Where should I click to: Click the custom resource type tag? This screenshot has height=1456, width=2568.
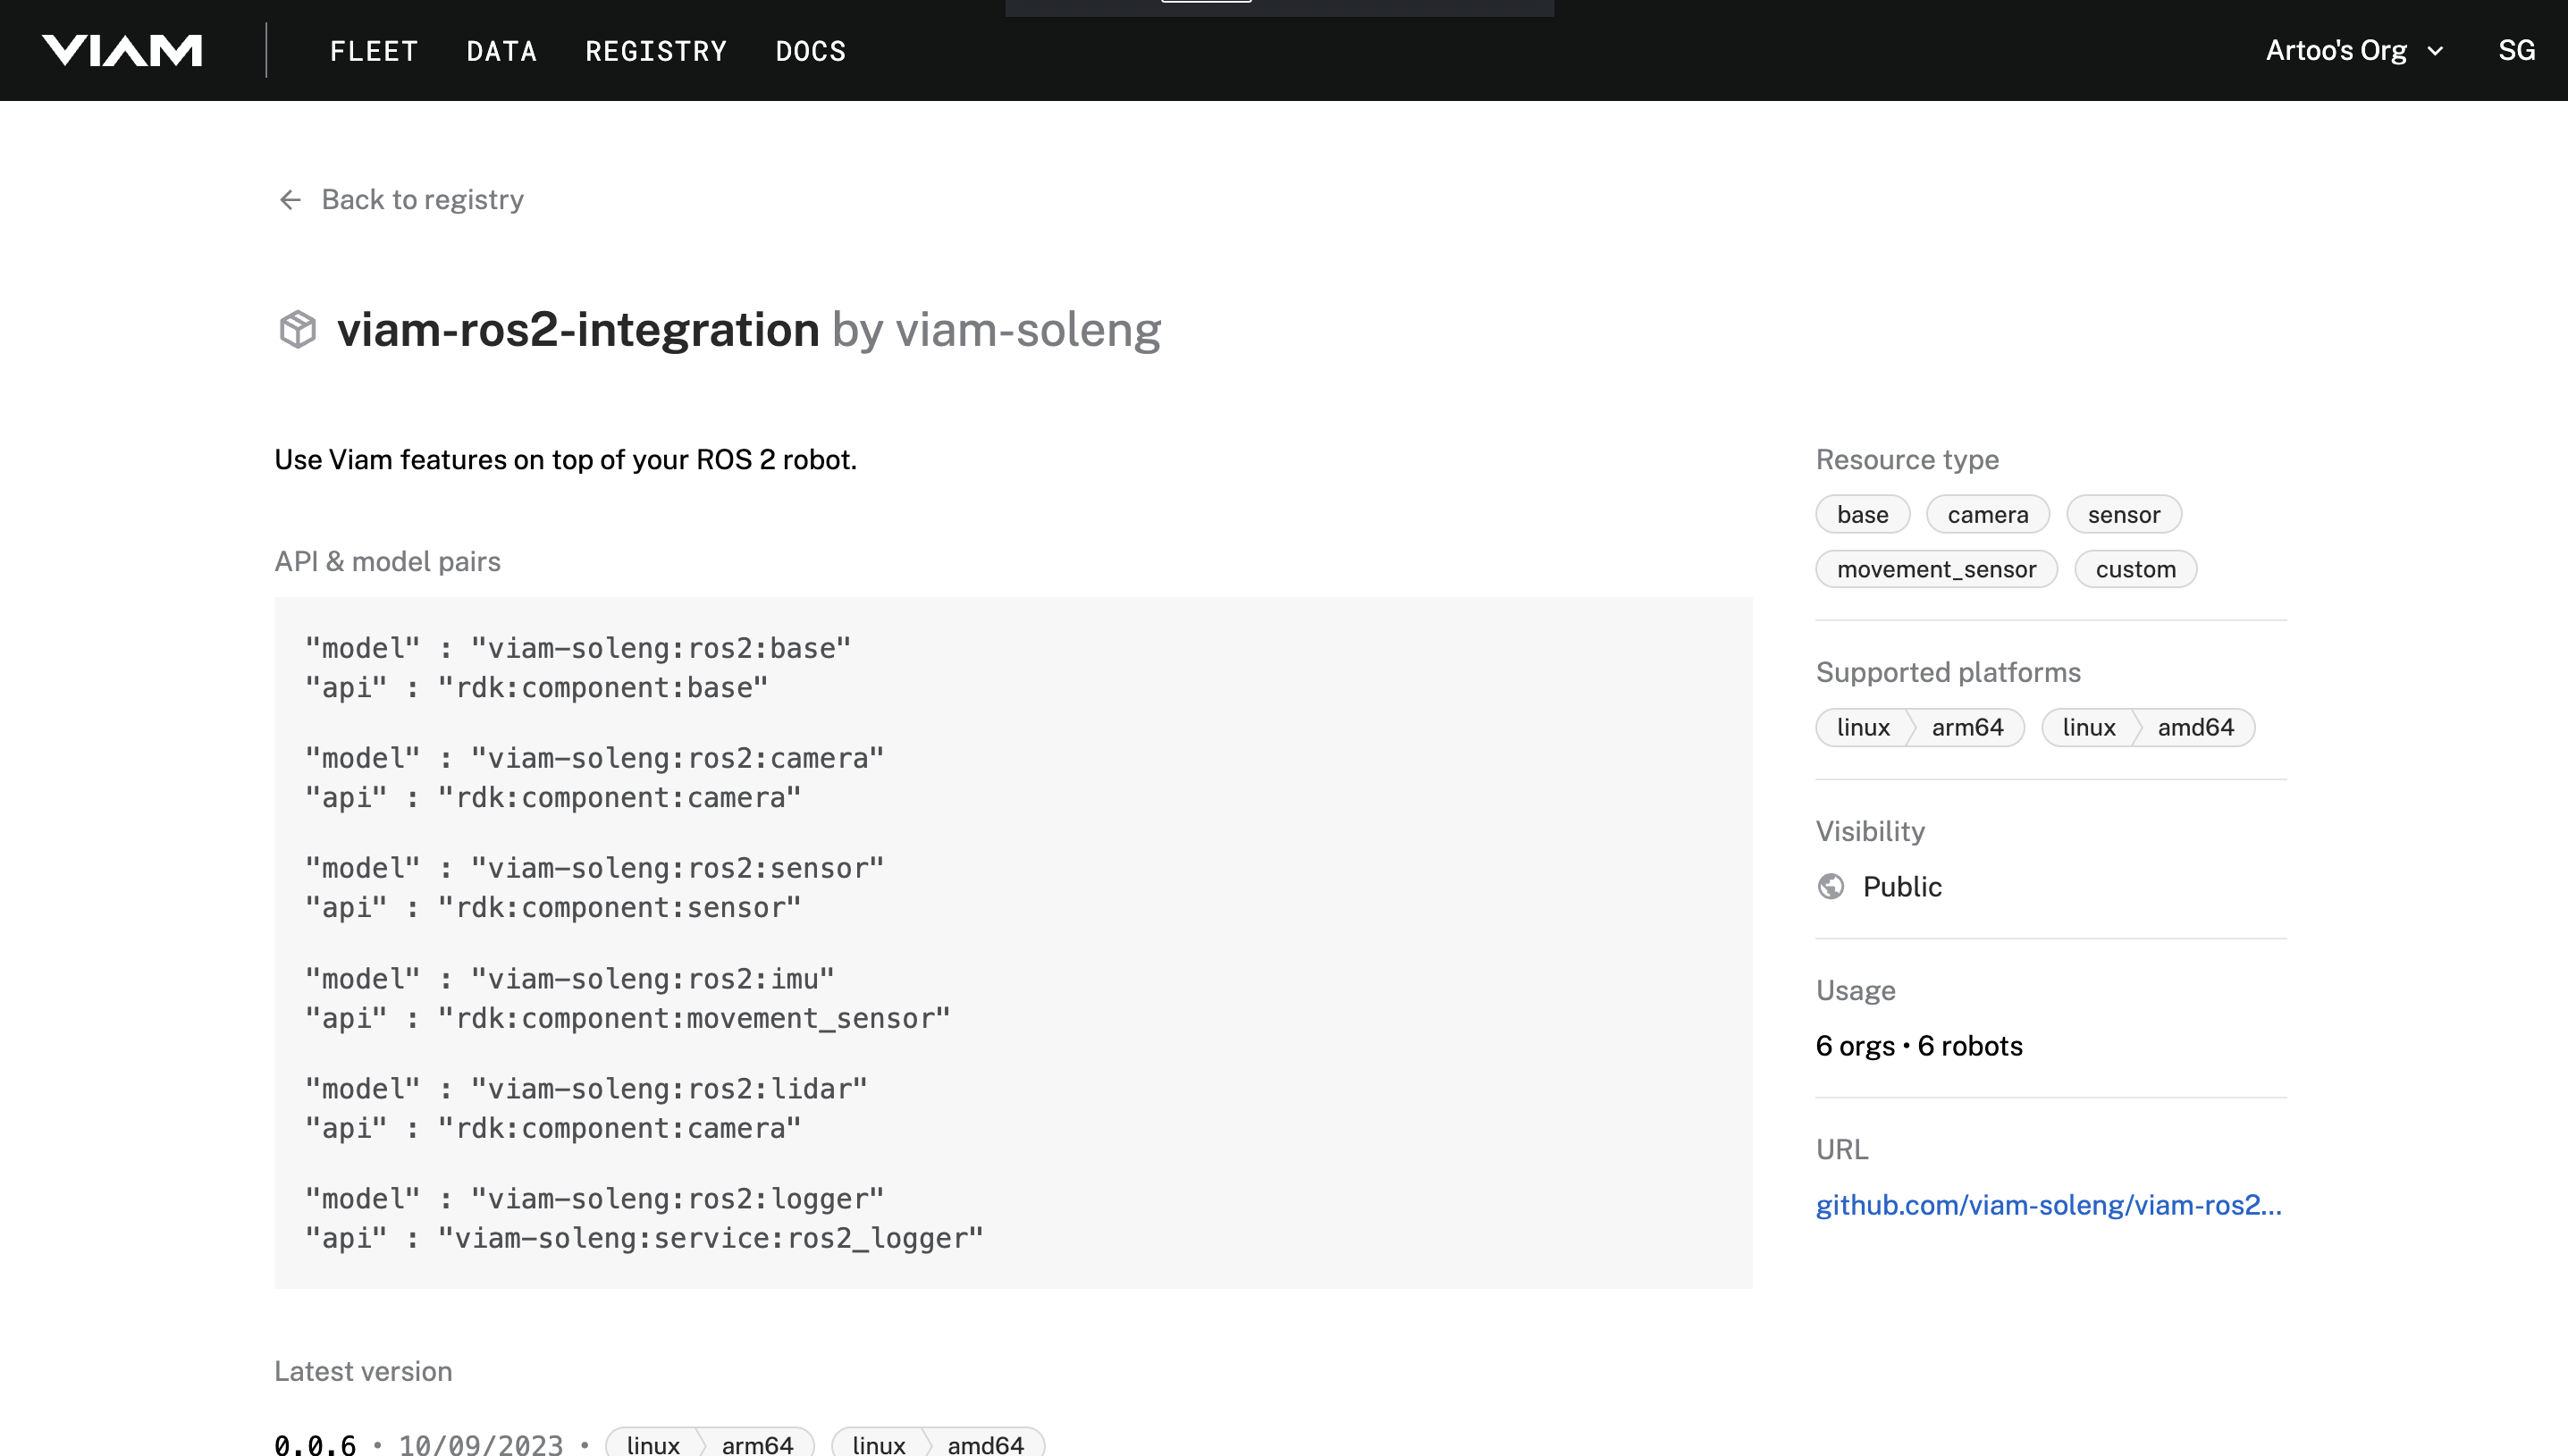coord(2136,569)
